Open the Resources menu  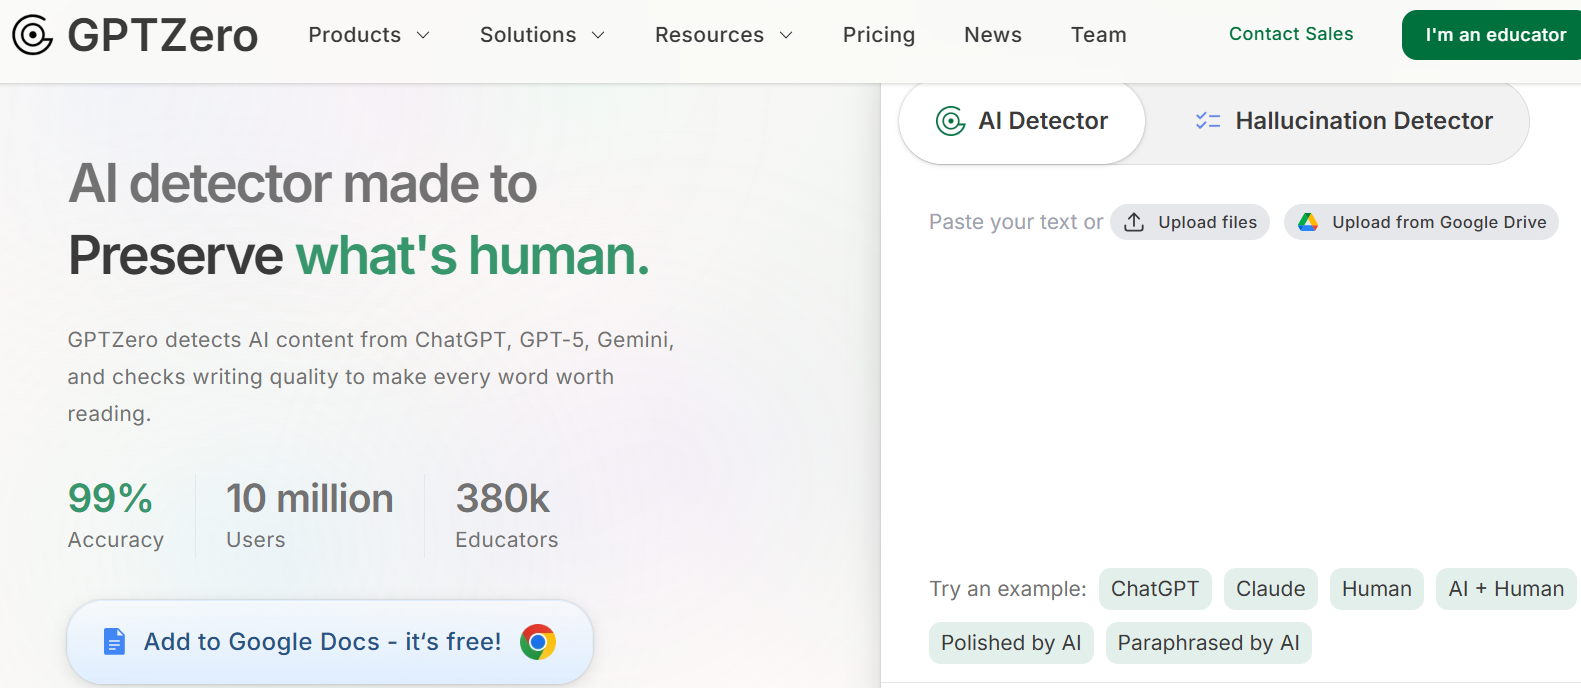pos(724,35)
